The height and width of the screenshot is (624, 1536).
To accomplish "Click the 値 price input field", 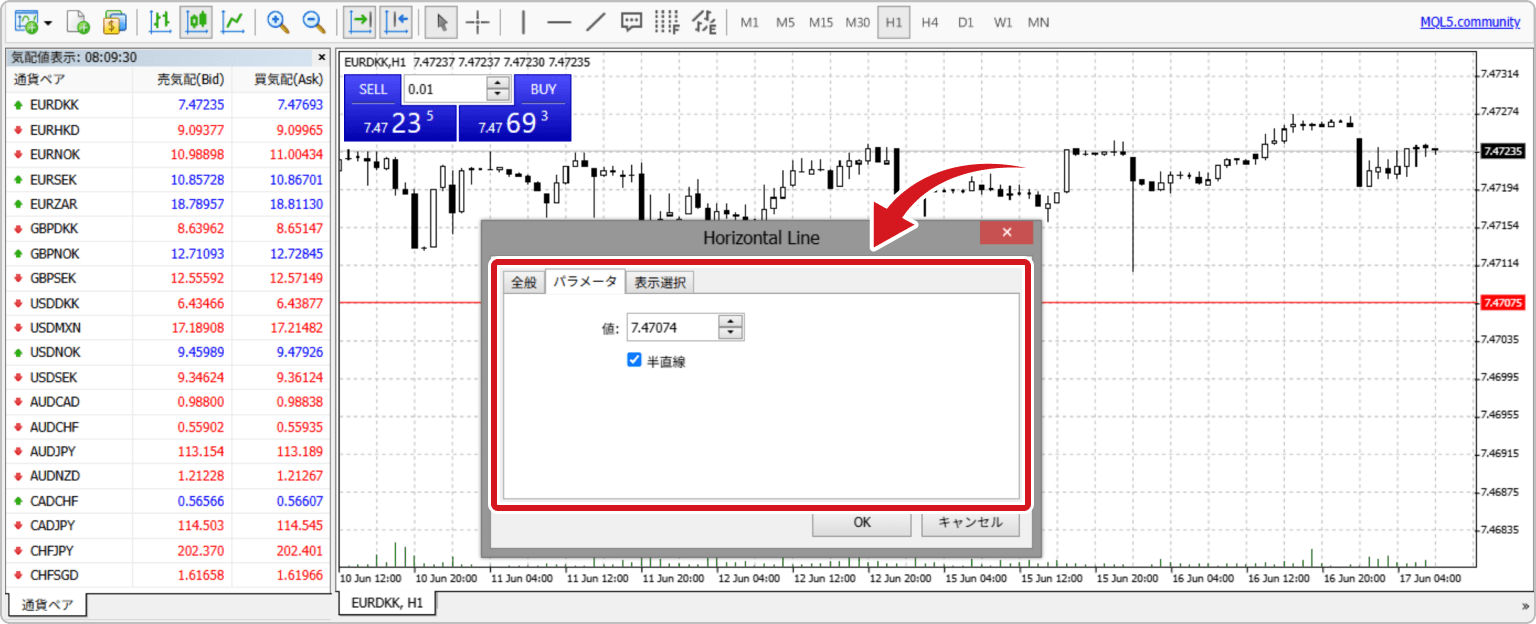I will pyautogui.click(x=673, y=327).
